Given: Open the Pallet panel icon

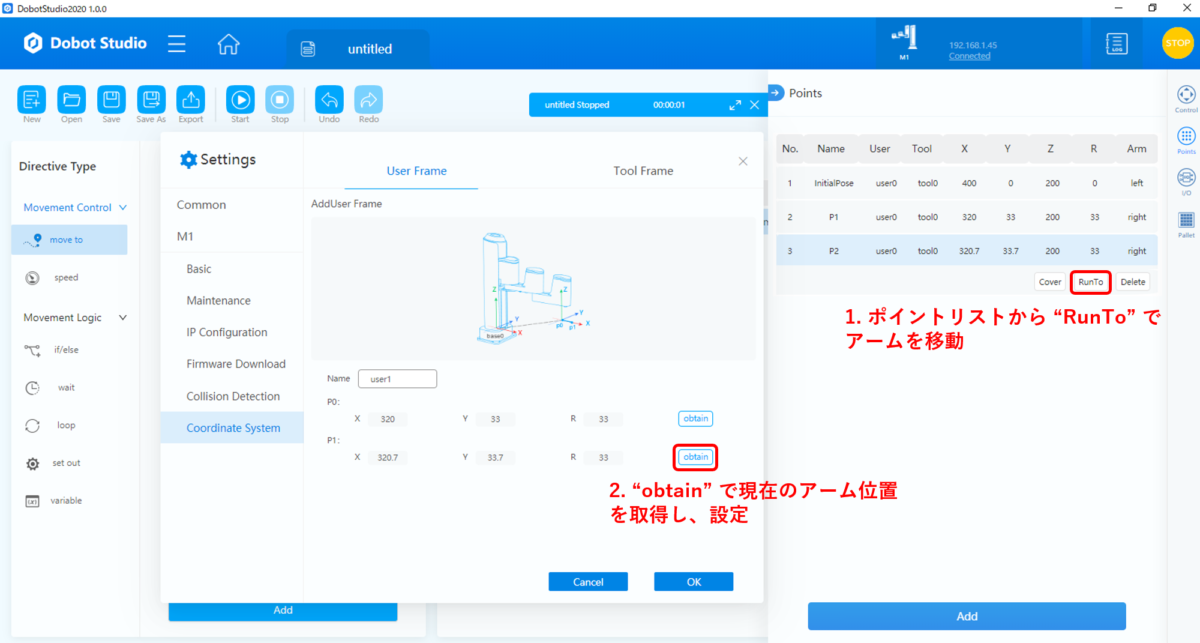Looking at the screenshot, I should click(x=1185, y=219).
